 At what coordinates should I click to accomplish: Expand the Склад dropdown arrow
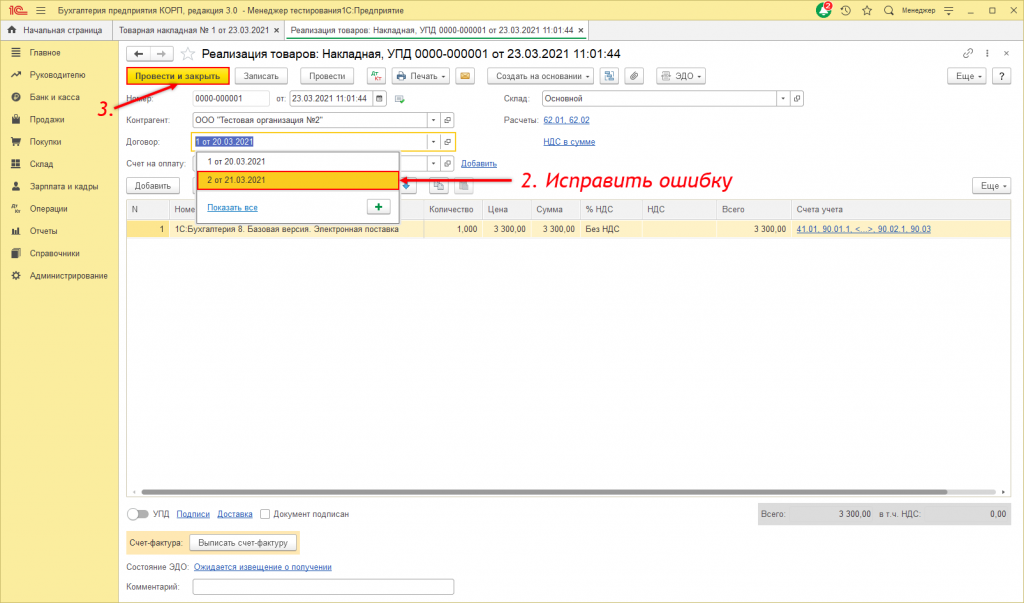tap(782, 99)
